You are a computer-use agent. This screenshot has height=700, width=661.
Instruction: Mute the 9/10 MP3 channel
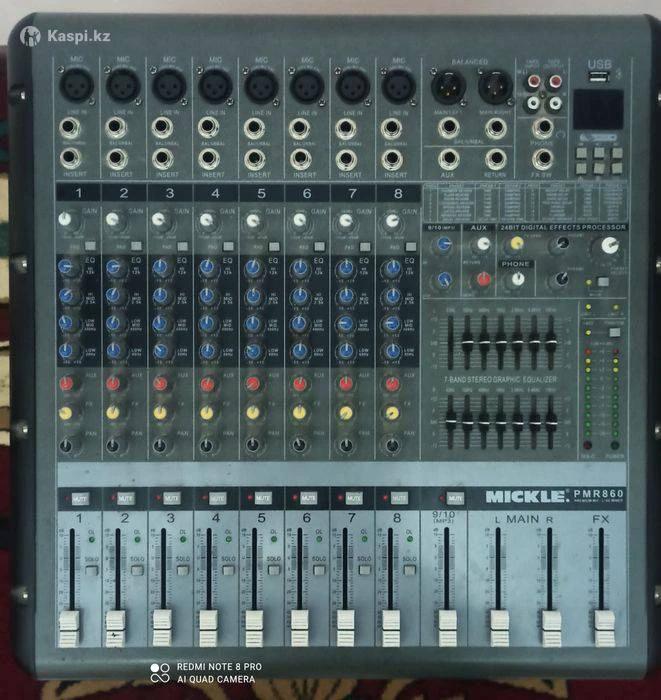click(x=455, y=498)
